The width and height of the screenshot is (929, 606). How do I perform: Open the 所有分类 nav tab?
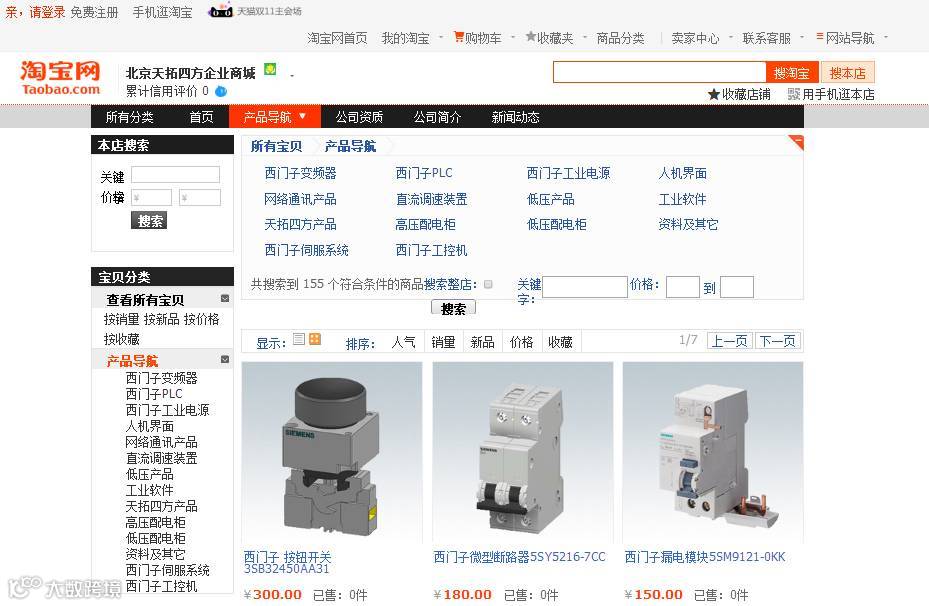[129, 117]
